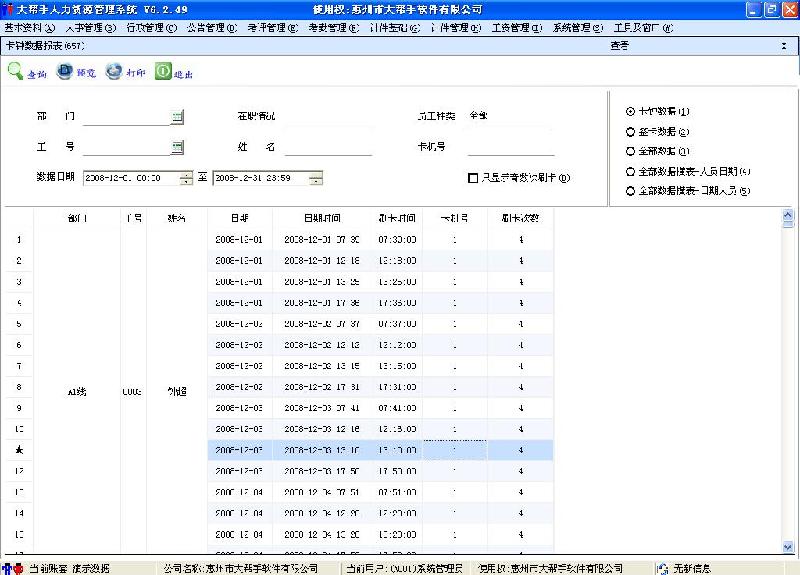Click the vertical scrollbar down arrow
This screenshot has width=800, height=575.
pyautogui.click(x=791, y=547)
